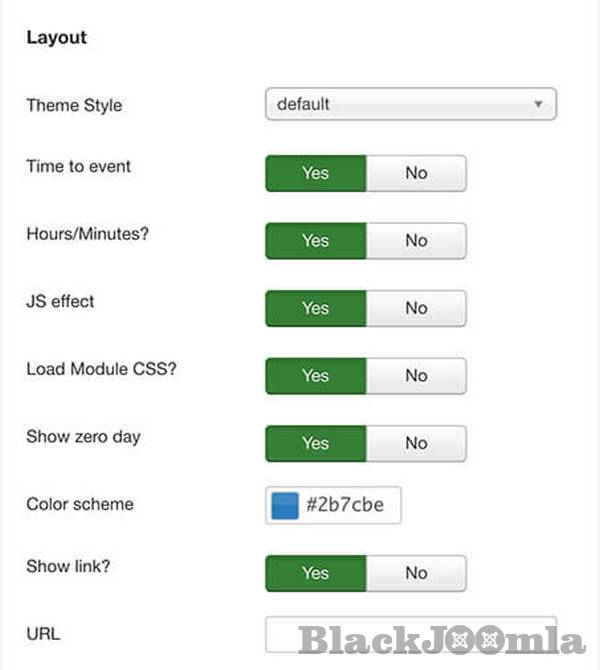The width and height of the screenshot is (600, 670).
Task: Select Yes for Show link
Action: tap(316, 573)
